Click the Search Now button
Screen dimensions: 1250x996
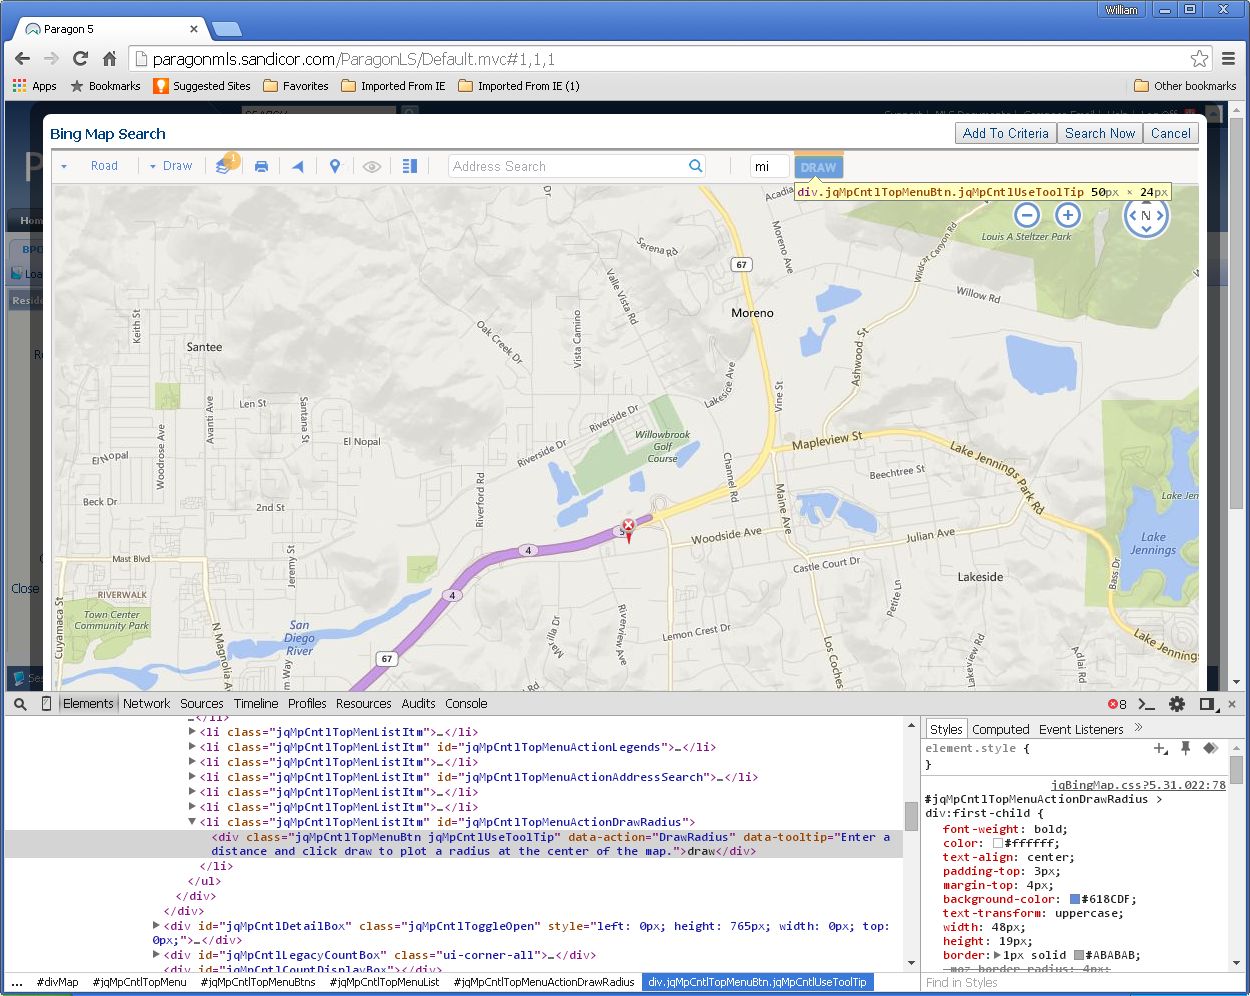(1100, 133)
